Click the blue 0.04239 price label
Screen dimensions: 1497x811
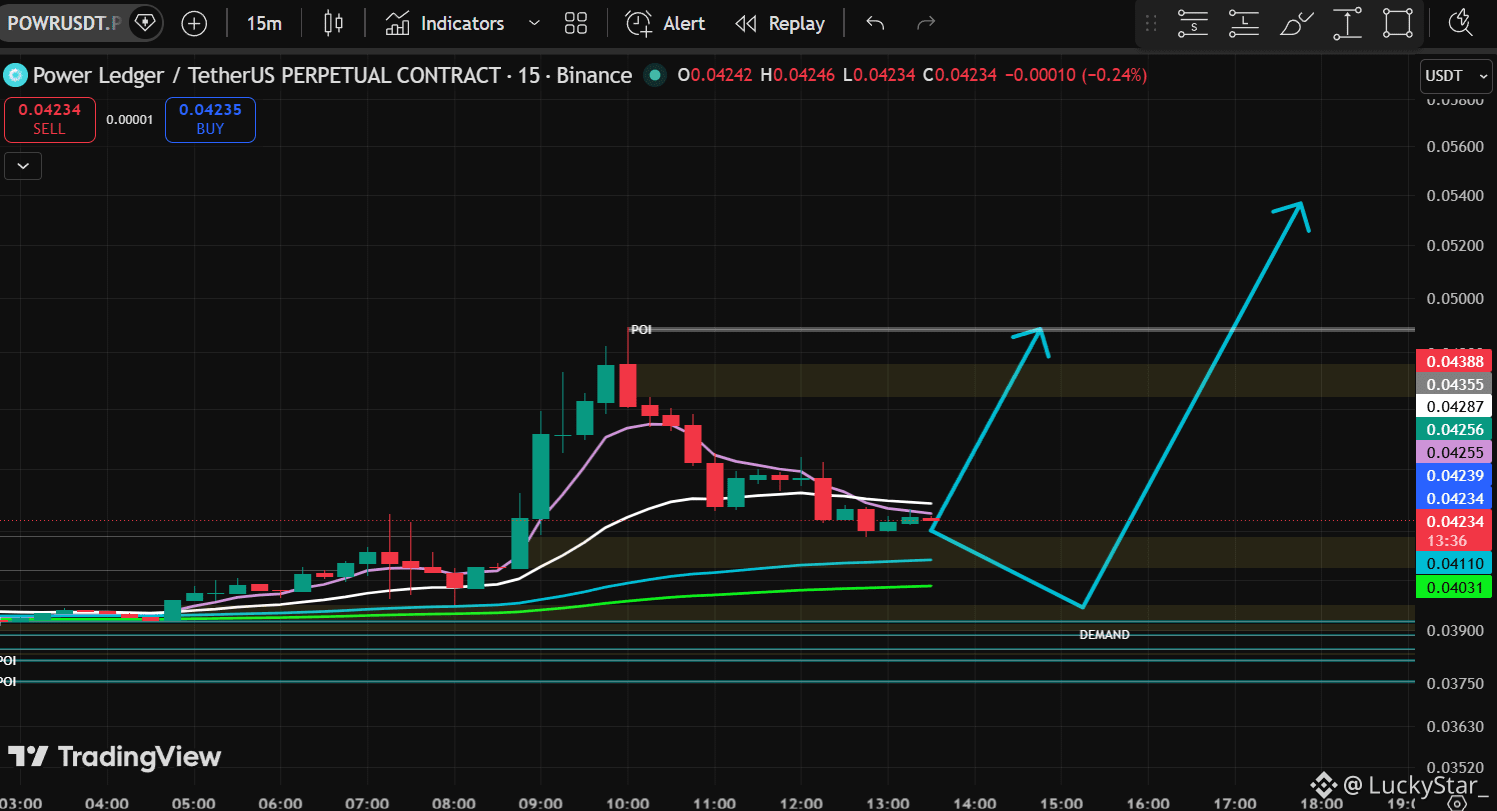tap(1455, 475)
